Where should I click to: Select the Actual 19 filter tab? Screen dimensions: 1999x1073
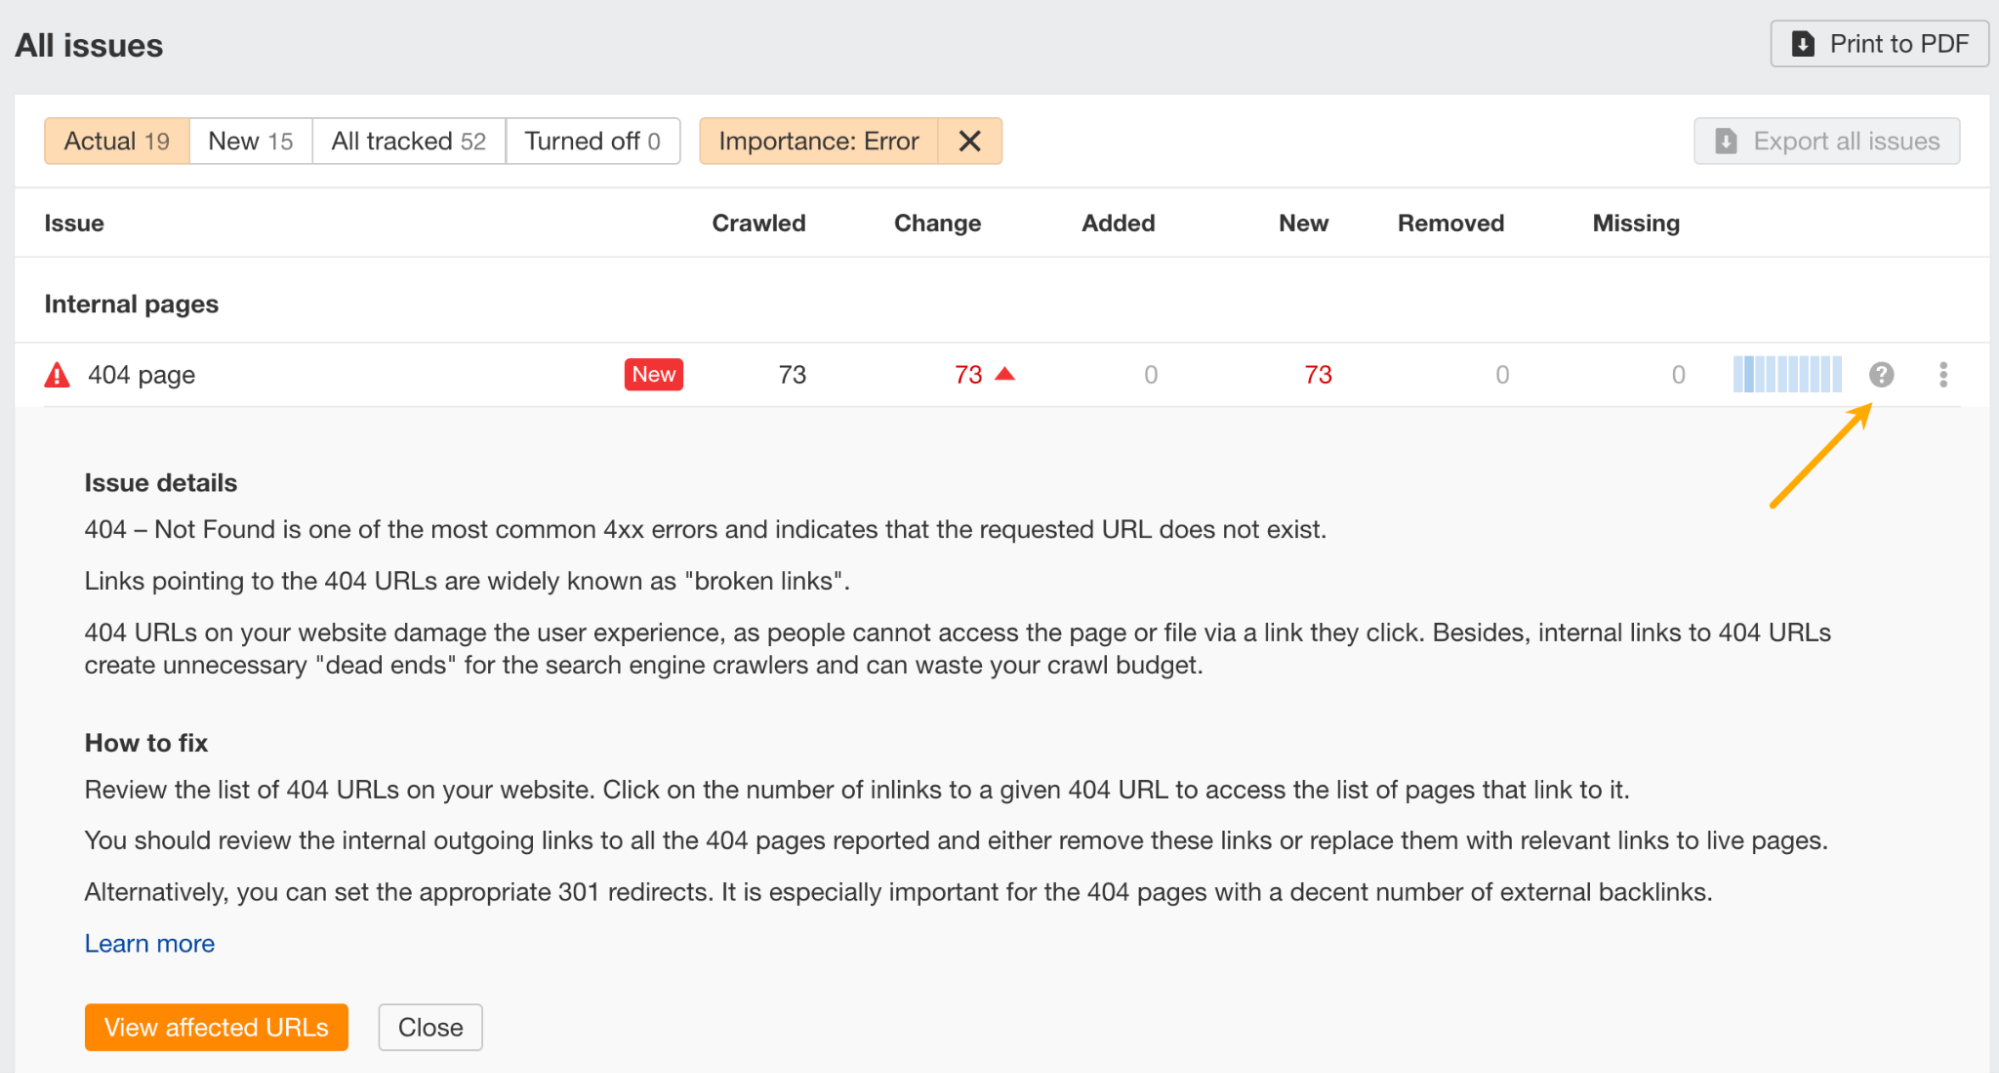(x=115, y=140)
